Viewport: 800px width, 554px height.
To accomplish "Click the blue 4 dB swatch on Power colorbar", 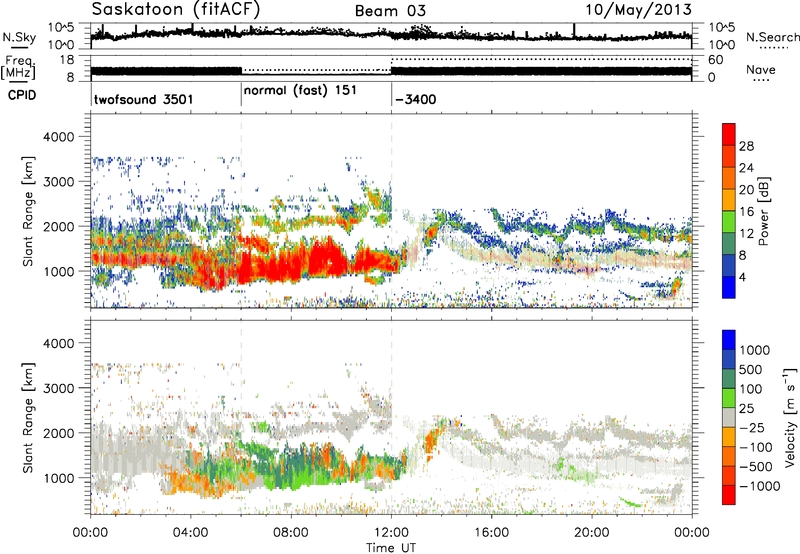I will click(729, 287).
